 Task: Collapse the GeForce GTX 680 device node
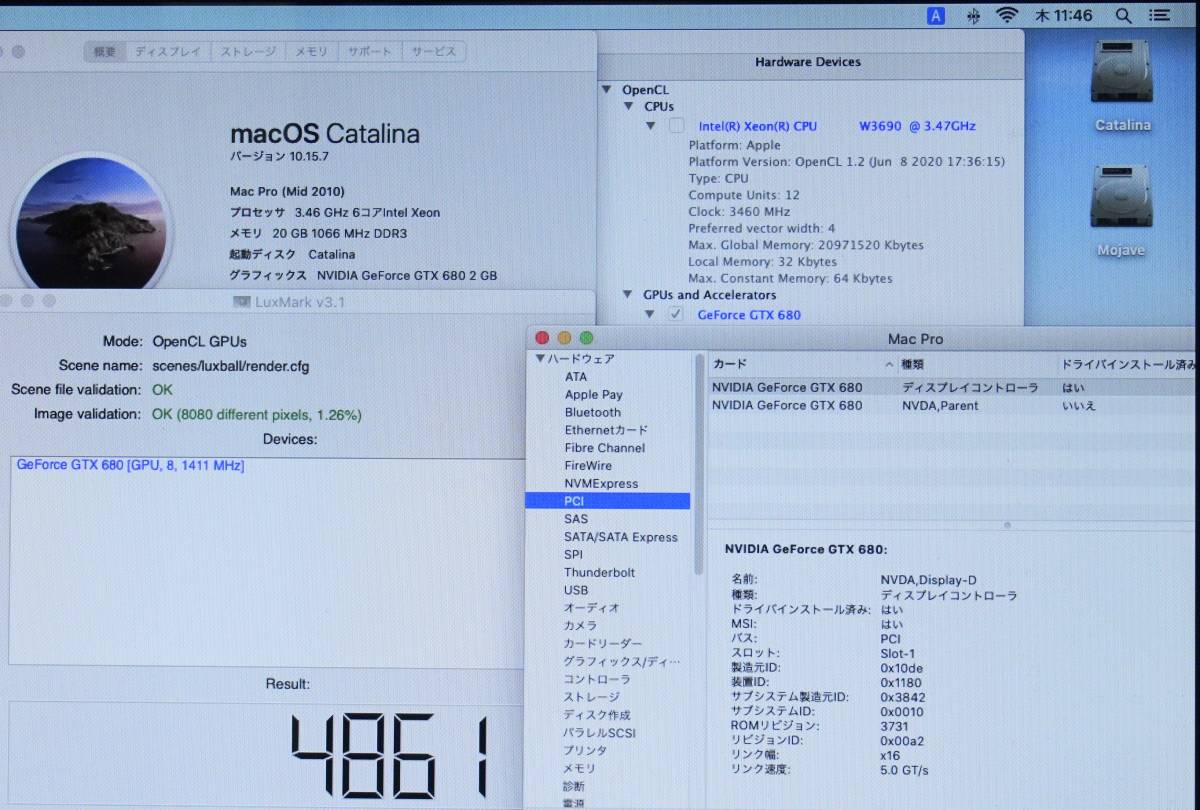tap(651, 315)
